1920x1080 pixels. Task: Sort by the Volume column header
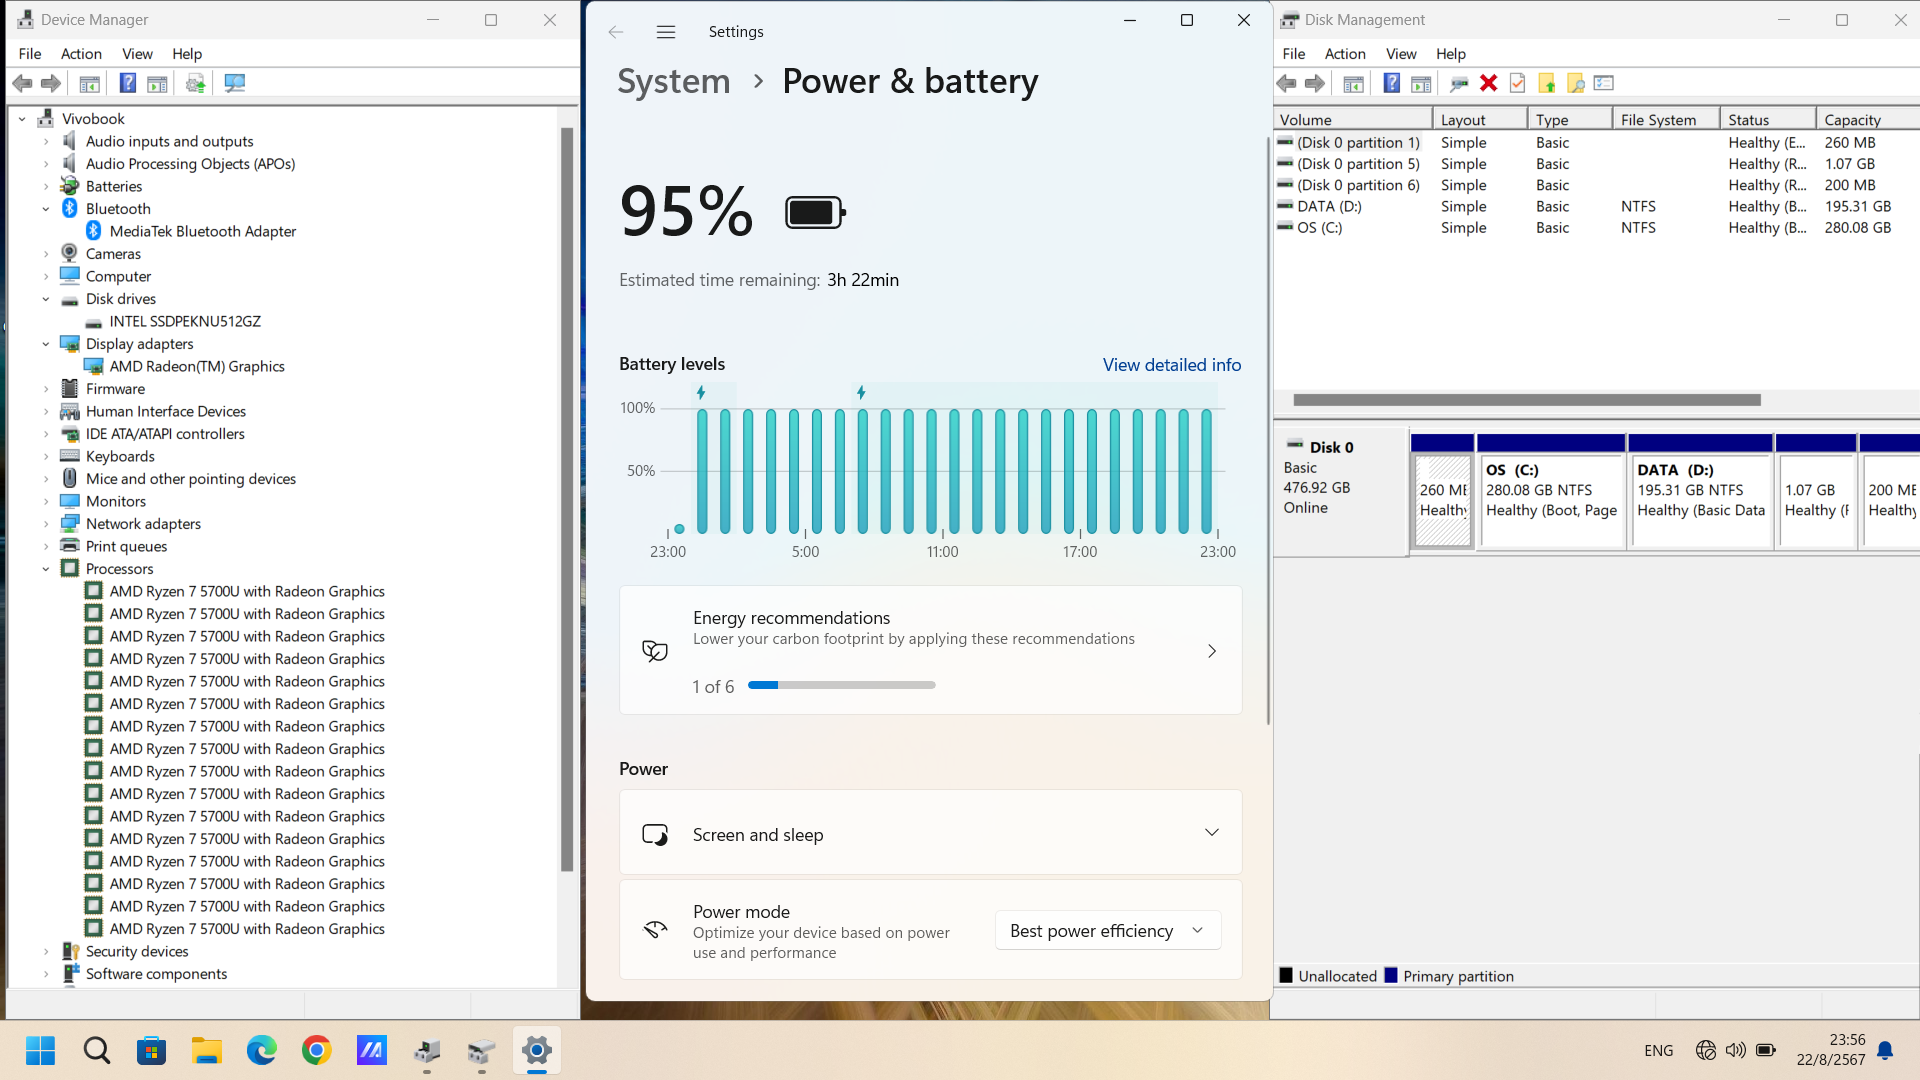pyautogui.click(x=1354, y=119)
